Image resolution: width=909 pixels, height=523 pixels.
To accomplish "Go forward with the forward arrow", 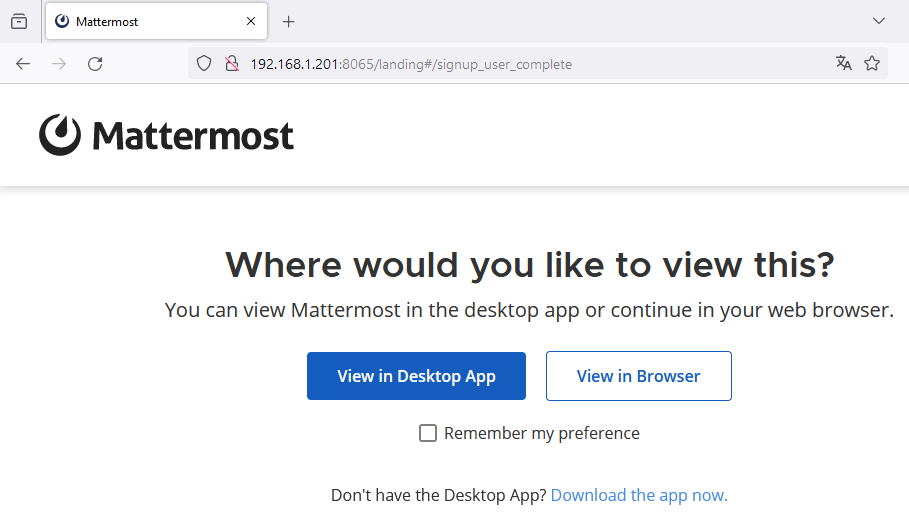I will pyautogui.click(x=59, y=64).
